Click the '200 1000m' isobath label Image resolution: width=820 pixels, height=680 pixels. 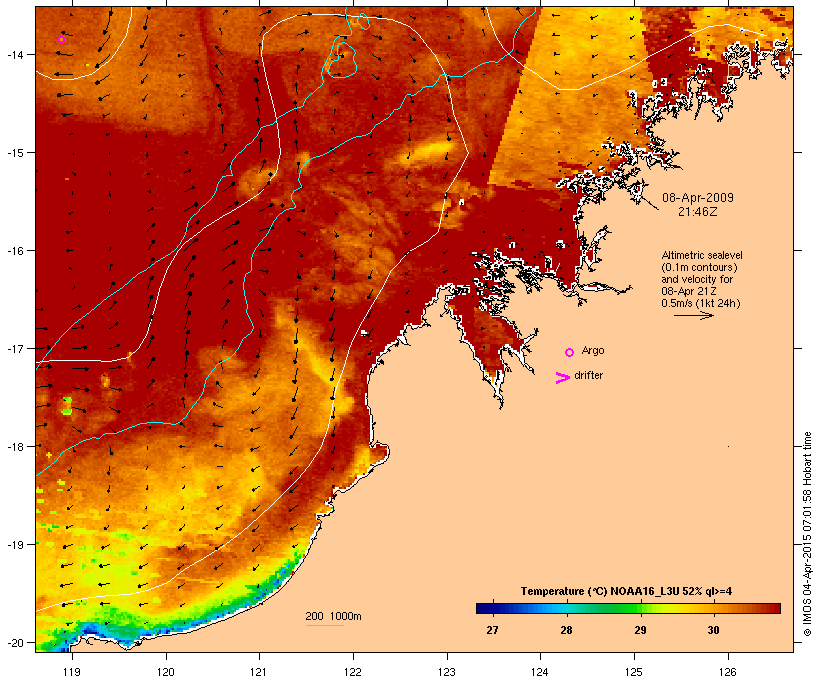coord(333,616)
